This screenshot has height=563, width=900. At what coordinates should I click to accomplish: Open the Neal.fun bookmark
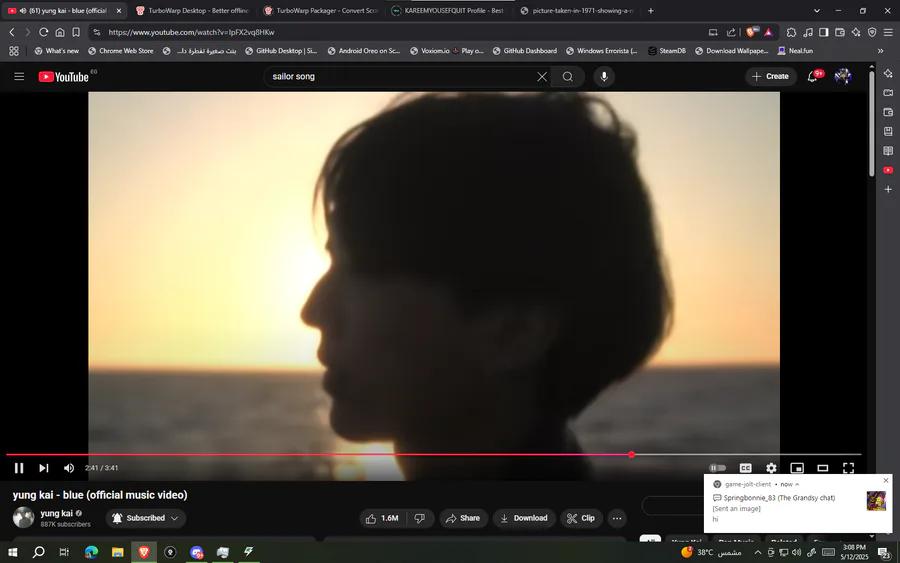[x=795, y=51]
